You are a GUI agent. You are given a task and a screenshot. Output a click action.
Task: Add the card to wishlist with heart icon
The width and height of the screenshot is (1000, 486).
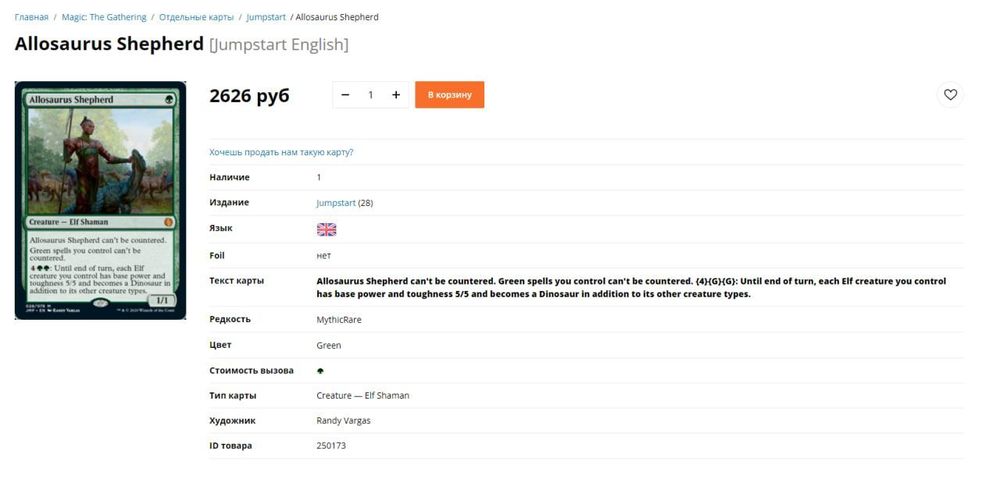(x=950, y=95)
